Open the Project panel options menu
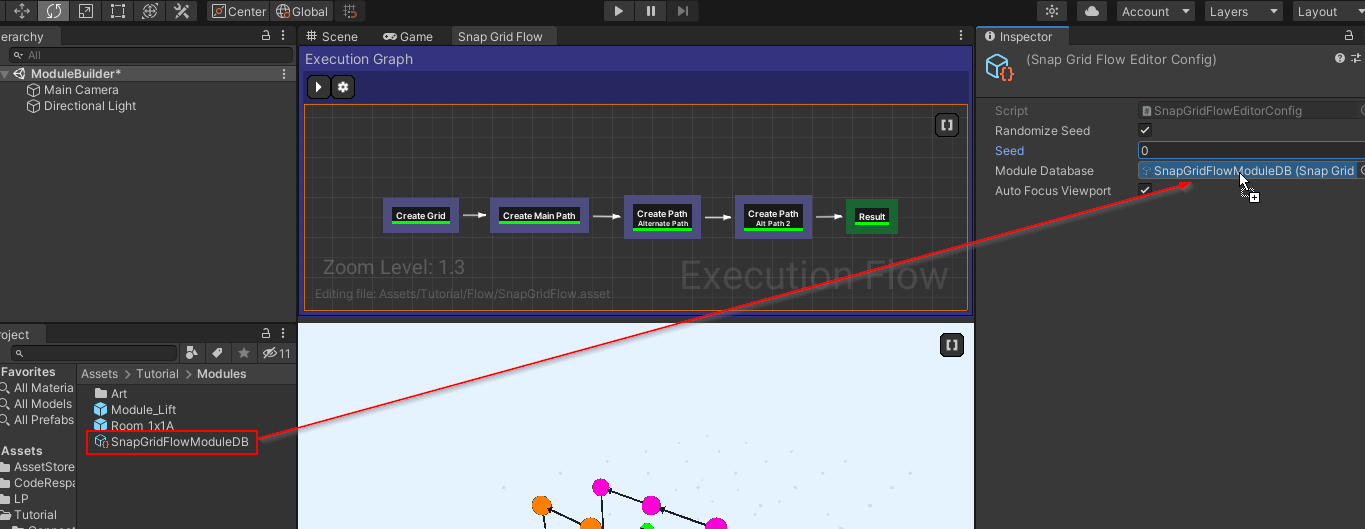The height and width of the screenshot is (529, 1365). click(285, 334)
